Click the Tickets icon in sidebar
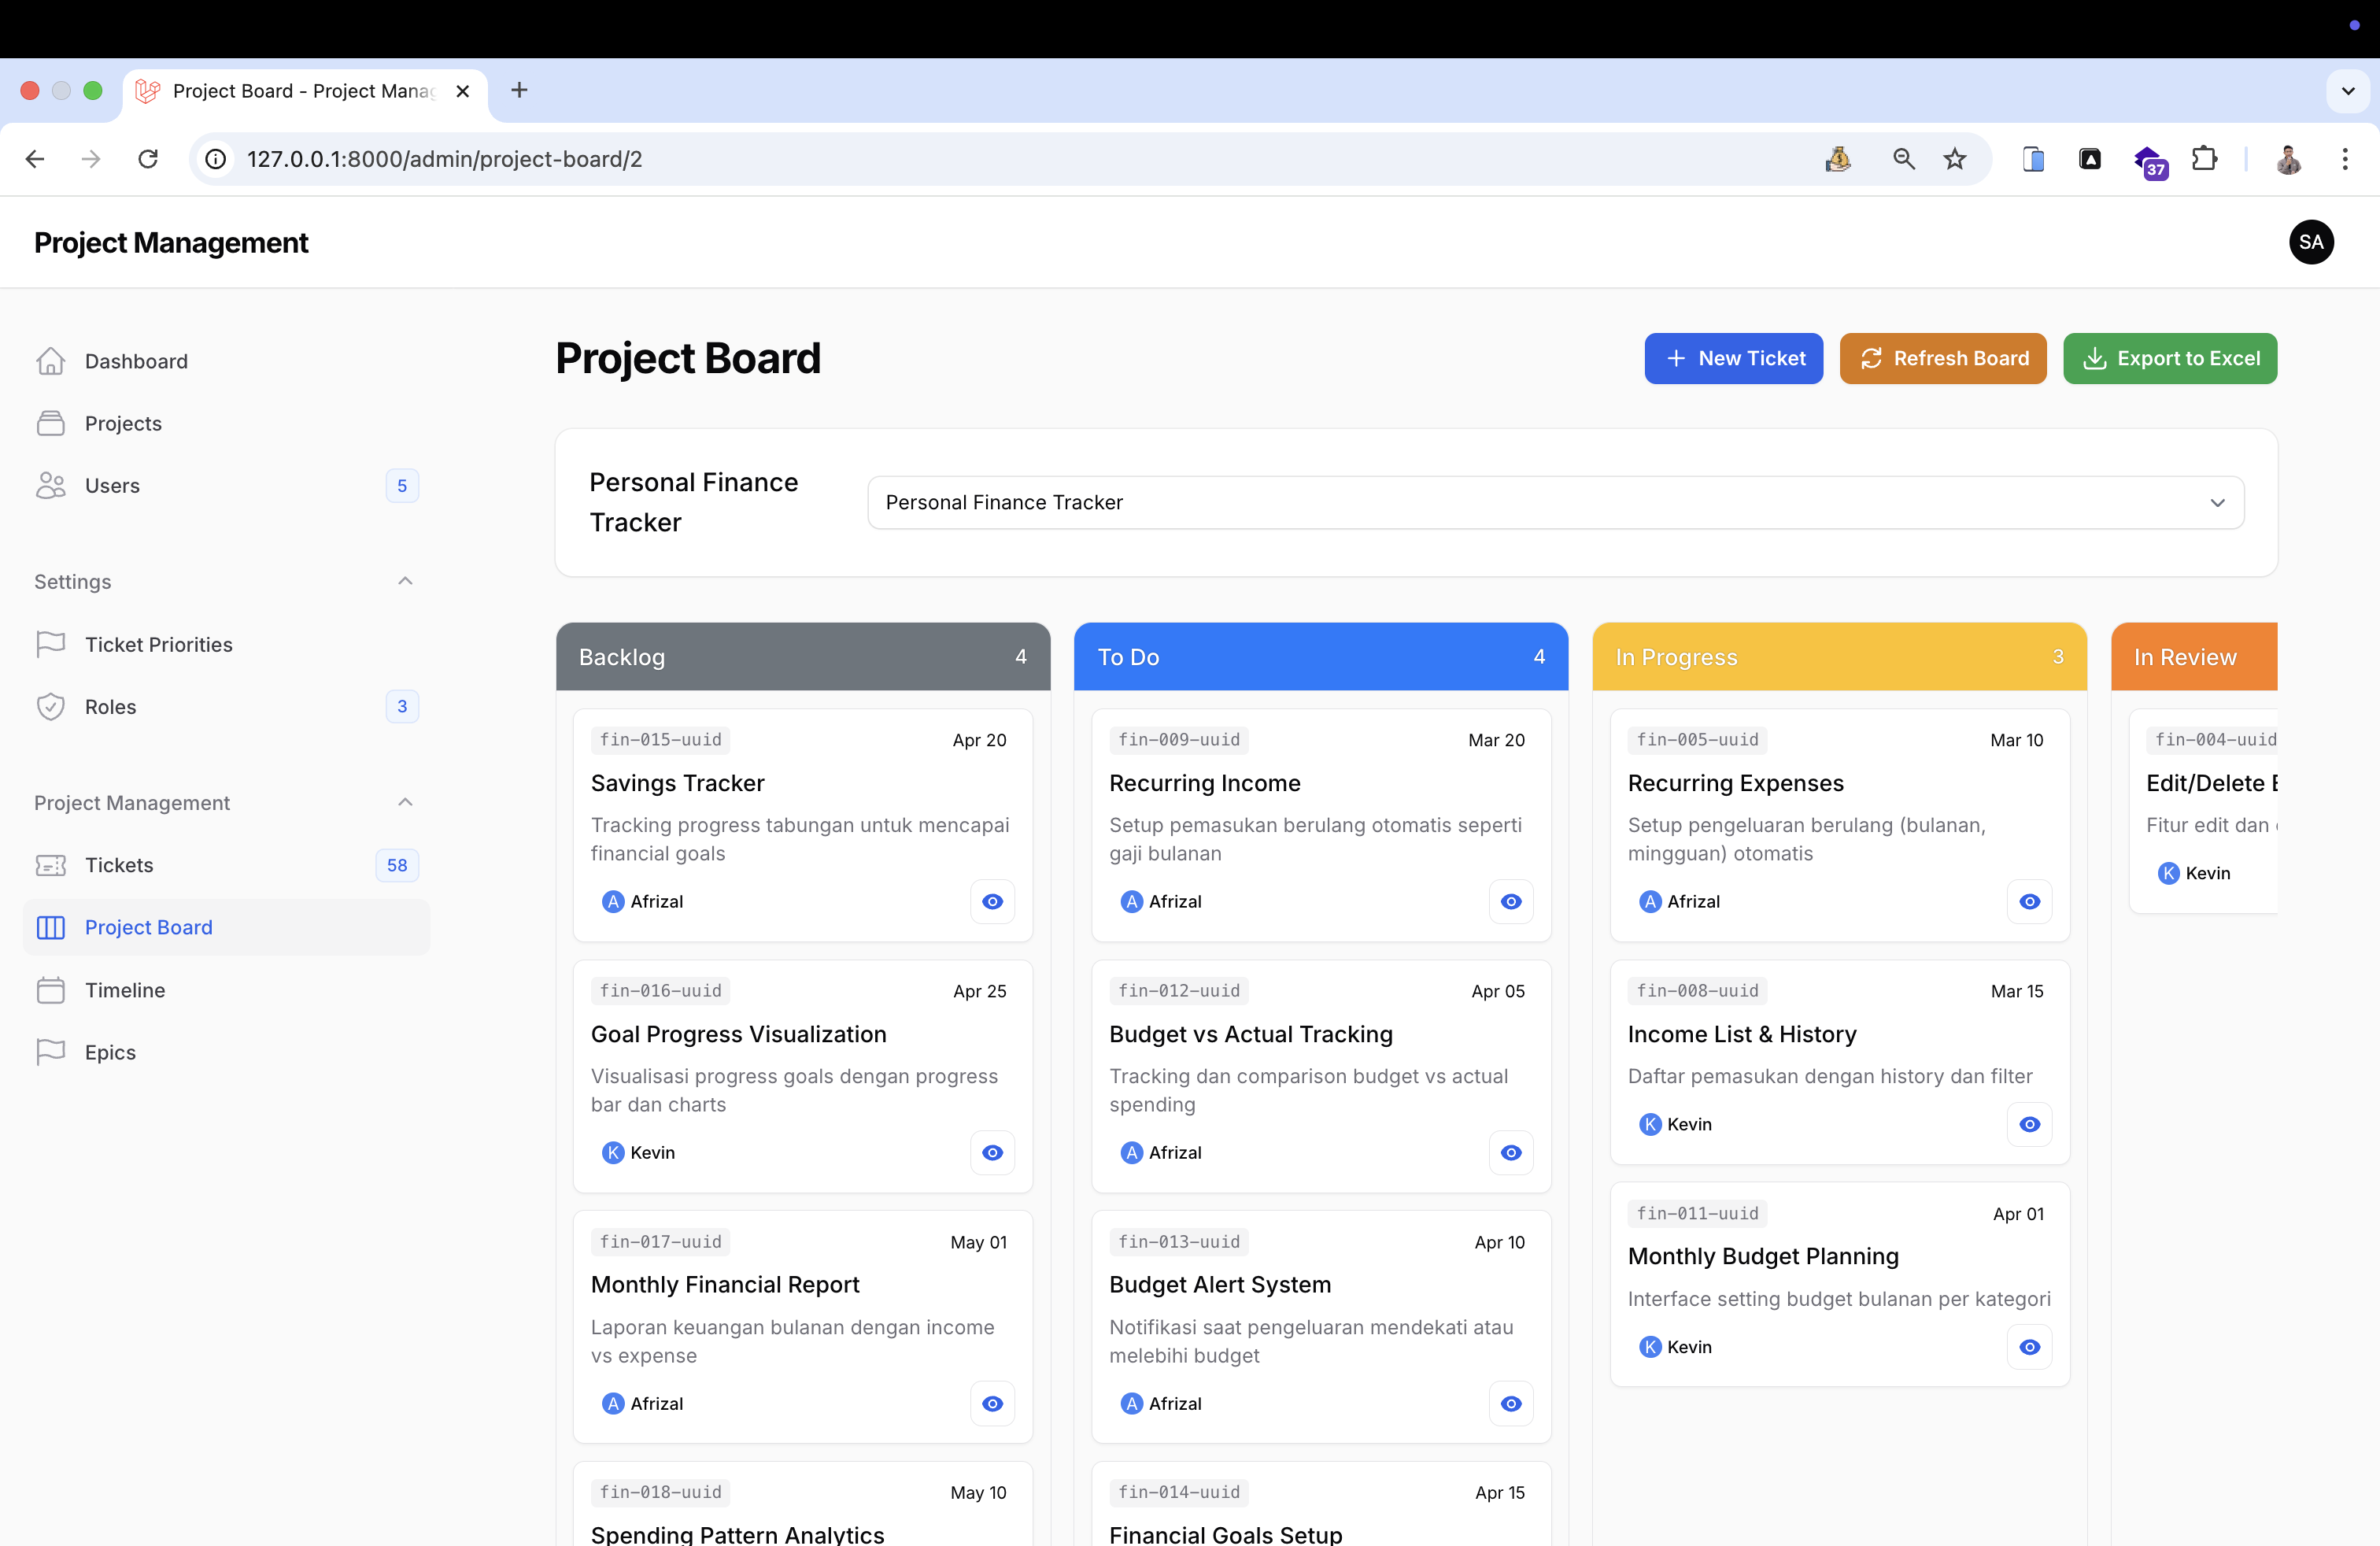Screen dimensions: 2380x1546 pos(50,865)
